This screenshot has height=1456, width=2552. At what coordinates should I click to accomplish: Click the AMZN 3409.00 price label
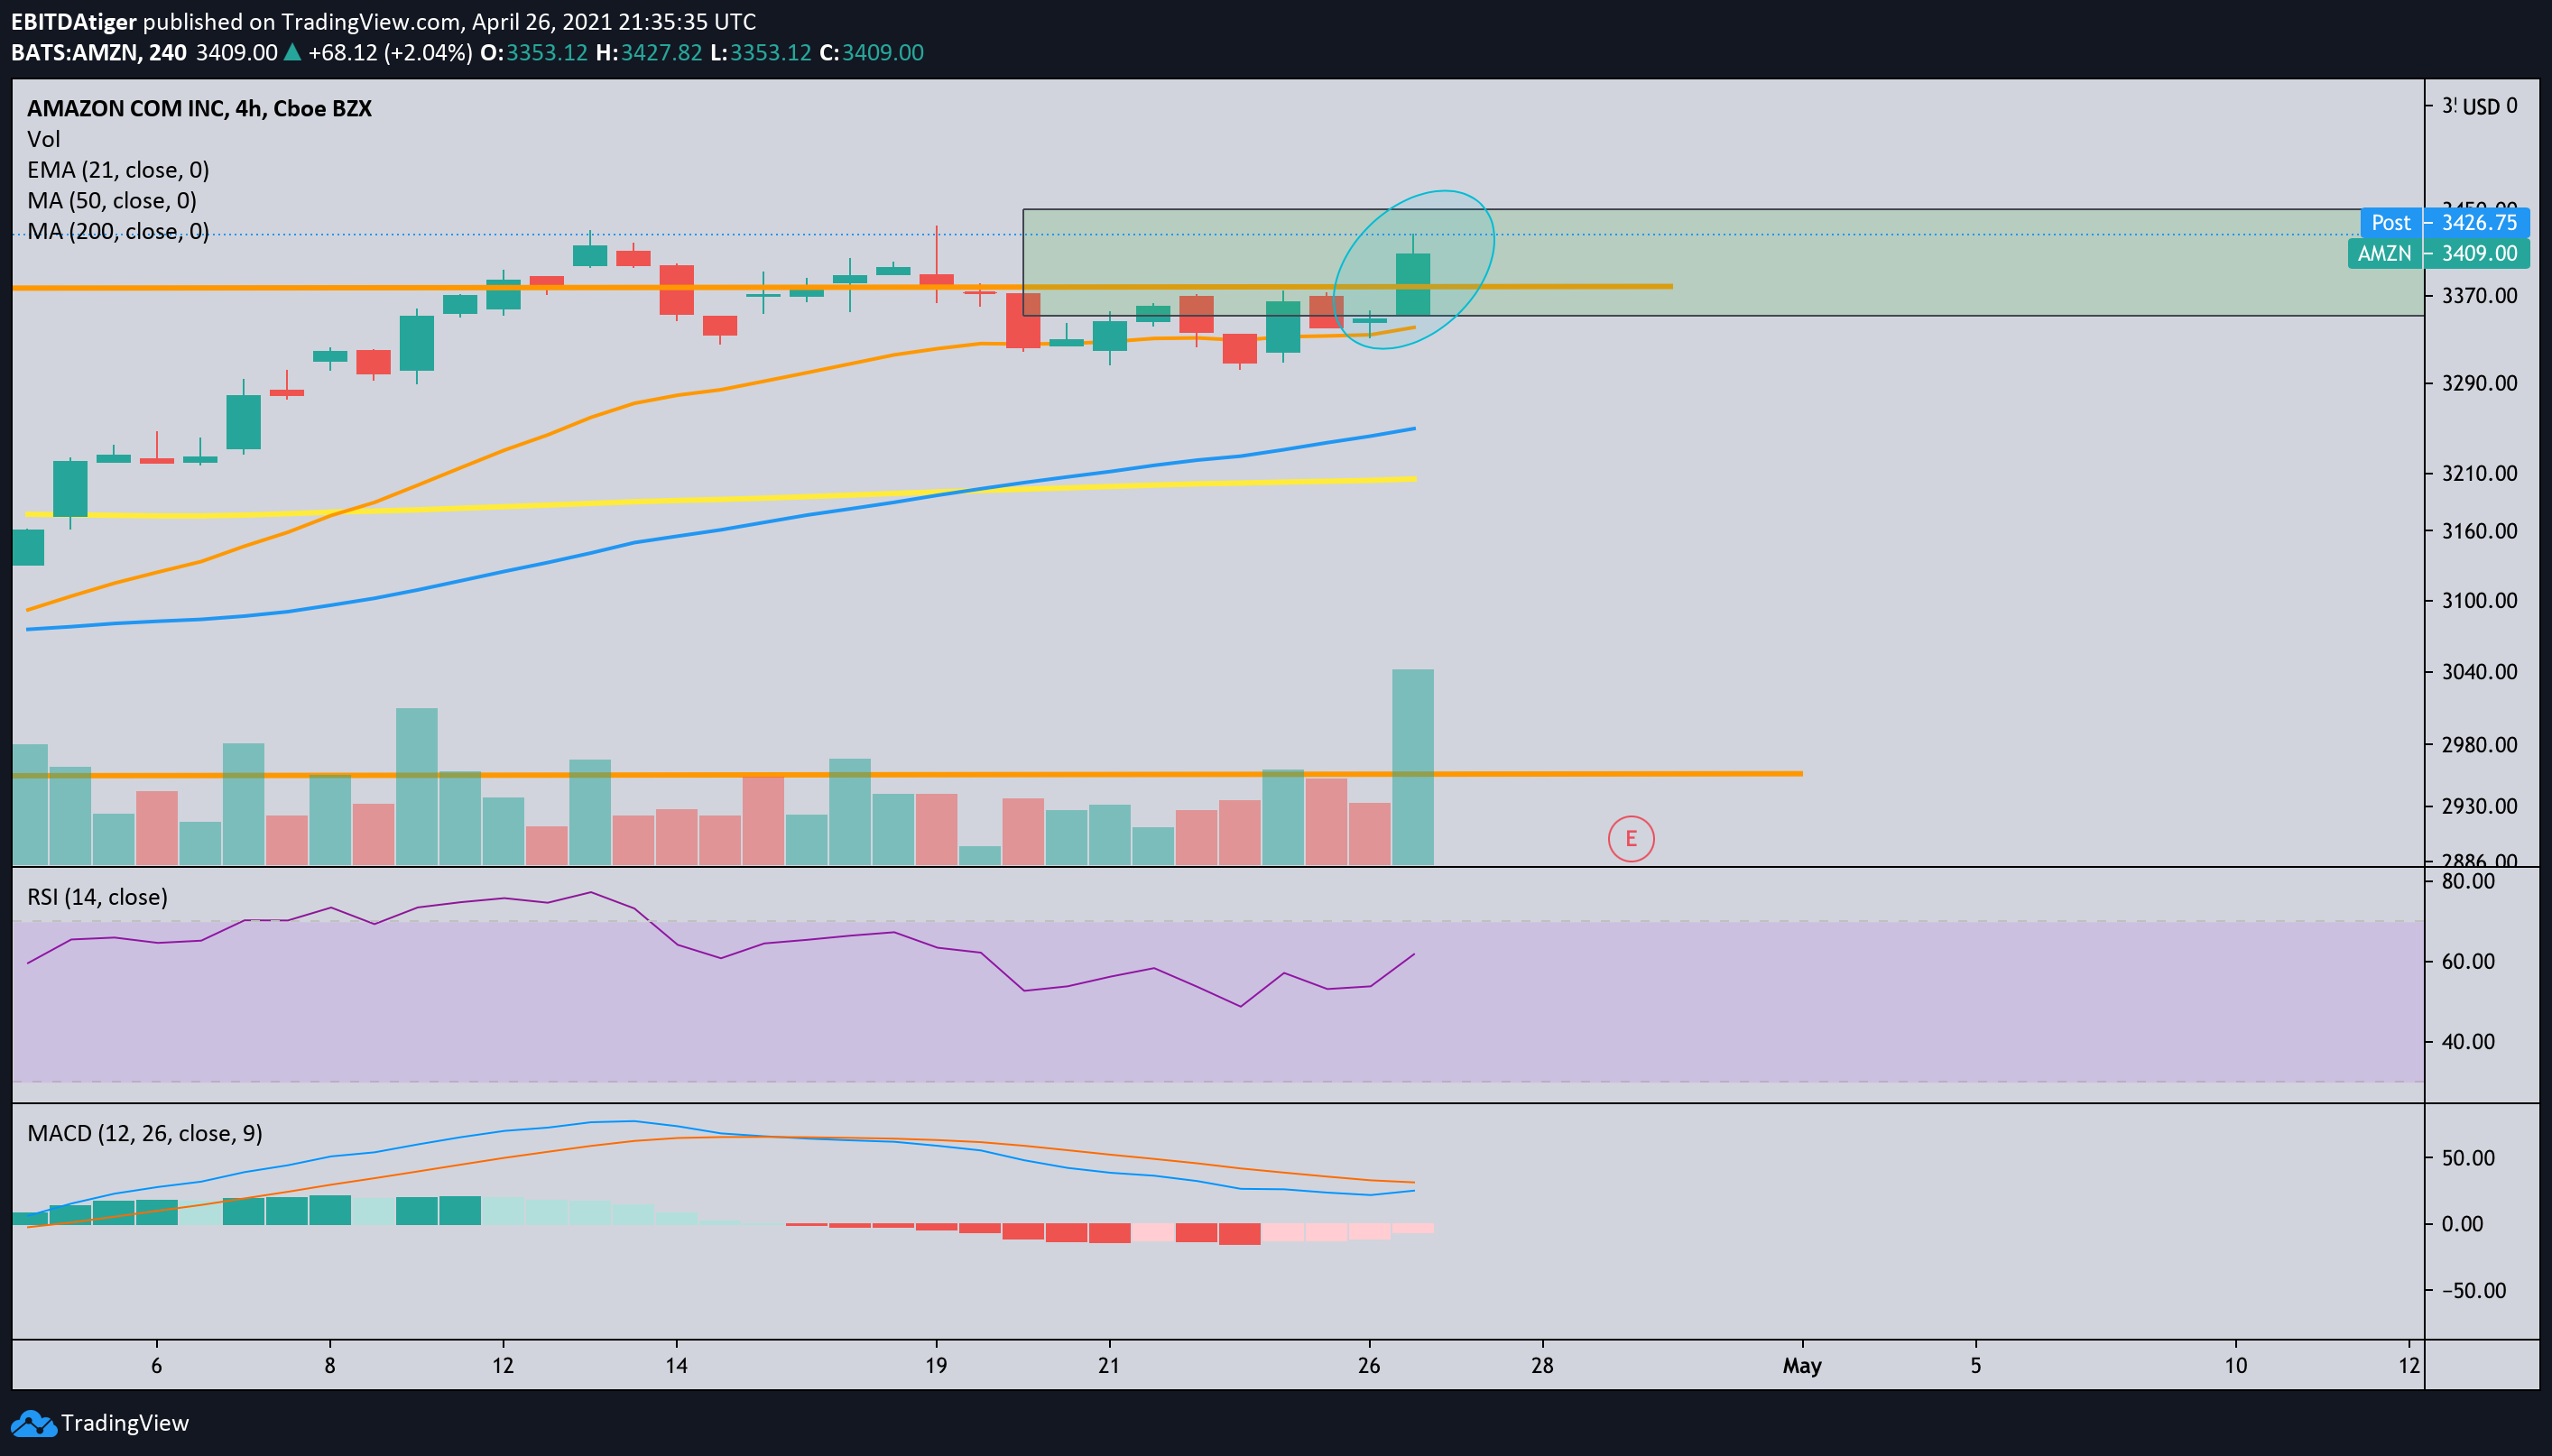point(2438,253)
